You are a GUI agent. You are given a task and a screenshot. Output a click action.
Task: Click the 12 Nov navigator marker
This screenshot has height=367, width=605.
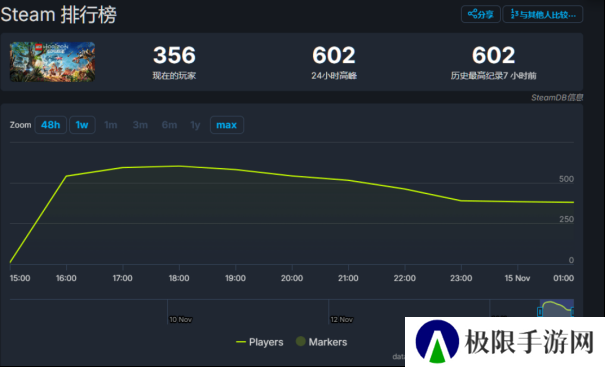[x=341, y=320]
